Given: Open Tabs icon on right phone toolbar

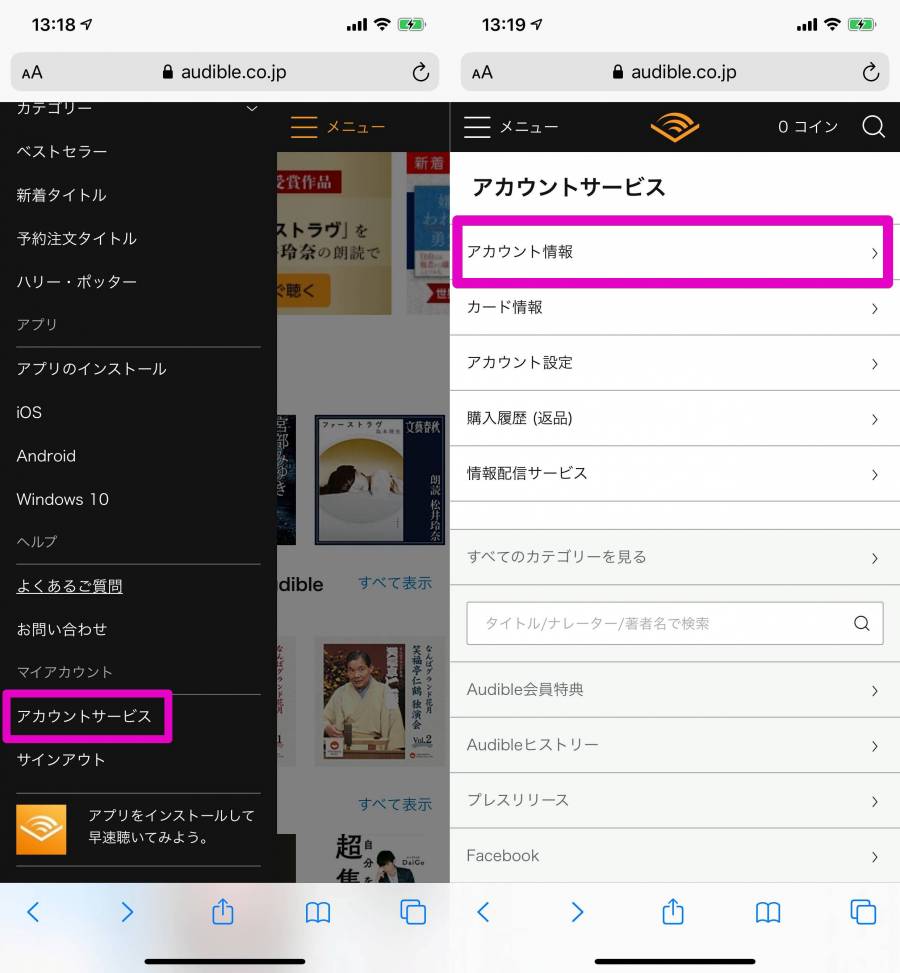Looking at the screenshot, I should [x=863, y=912].
